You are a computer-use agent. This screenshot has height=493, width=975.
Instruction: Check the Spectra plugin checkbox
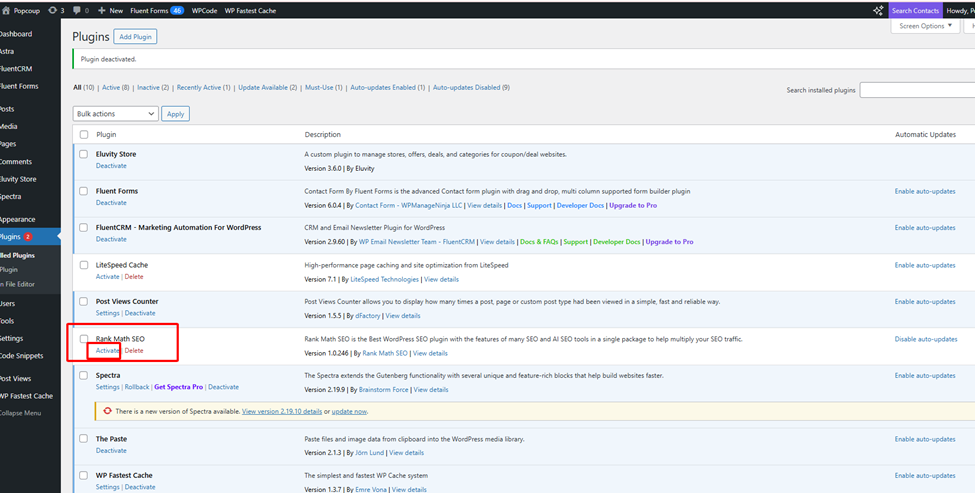pos(83,376)
